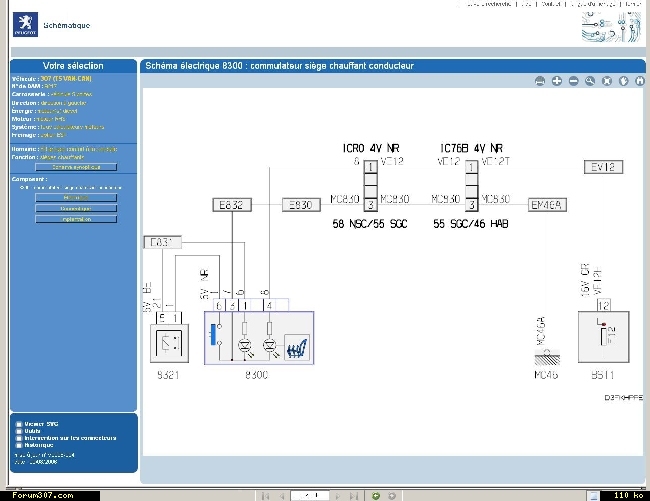The width and height of the screenshot is (650, 501).
Task: Click pin 12 of BSI1 connector
Action: coord(604,305)
